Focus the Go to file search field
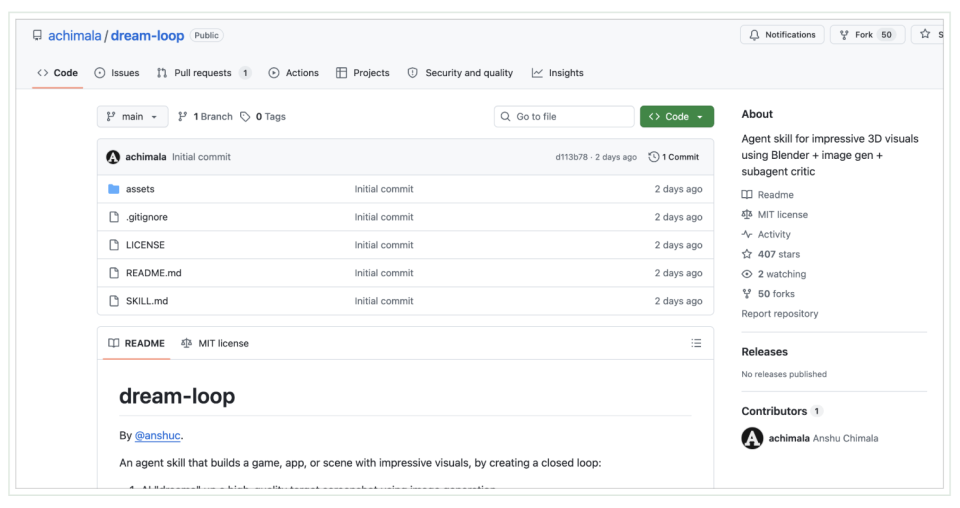The height and width of the screenshot is (508, 960). (x=564, y=116)
